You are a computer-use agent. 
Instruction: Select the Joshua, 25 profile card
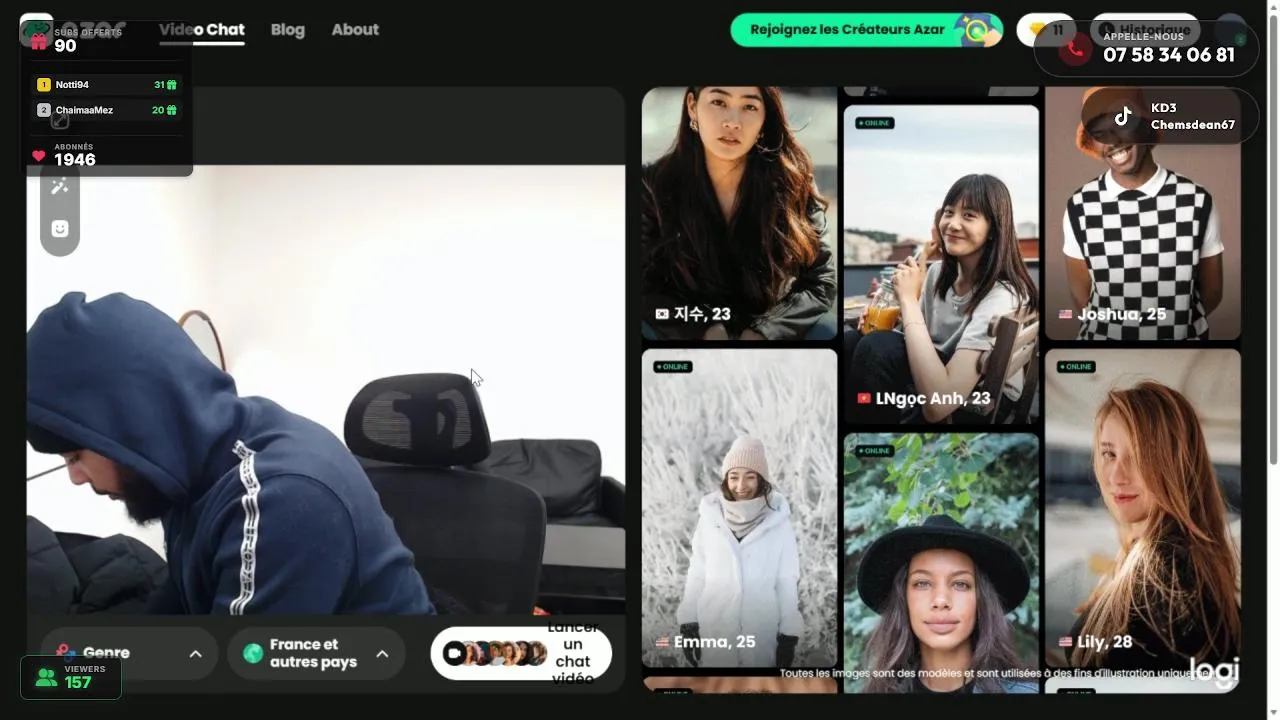pos(1143,213)
